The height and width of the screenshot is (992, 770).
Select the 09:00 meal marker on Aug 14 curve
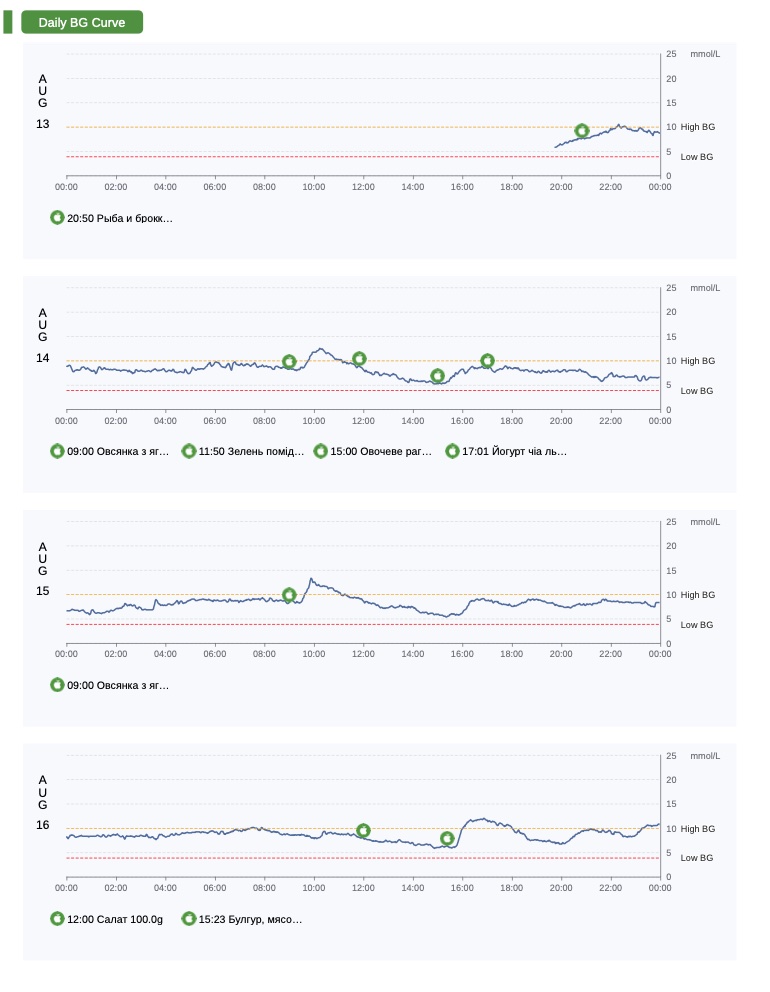pyautogui.click(x=289, y=362)
